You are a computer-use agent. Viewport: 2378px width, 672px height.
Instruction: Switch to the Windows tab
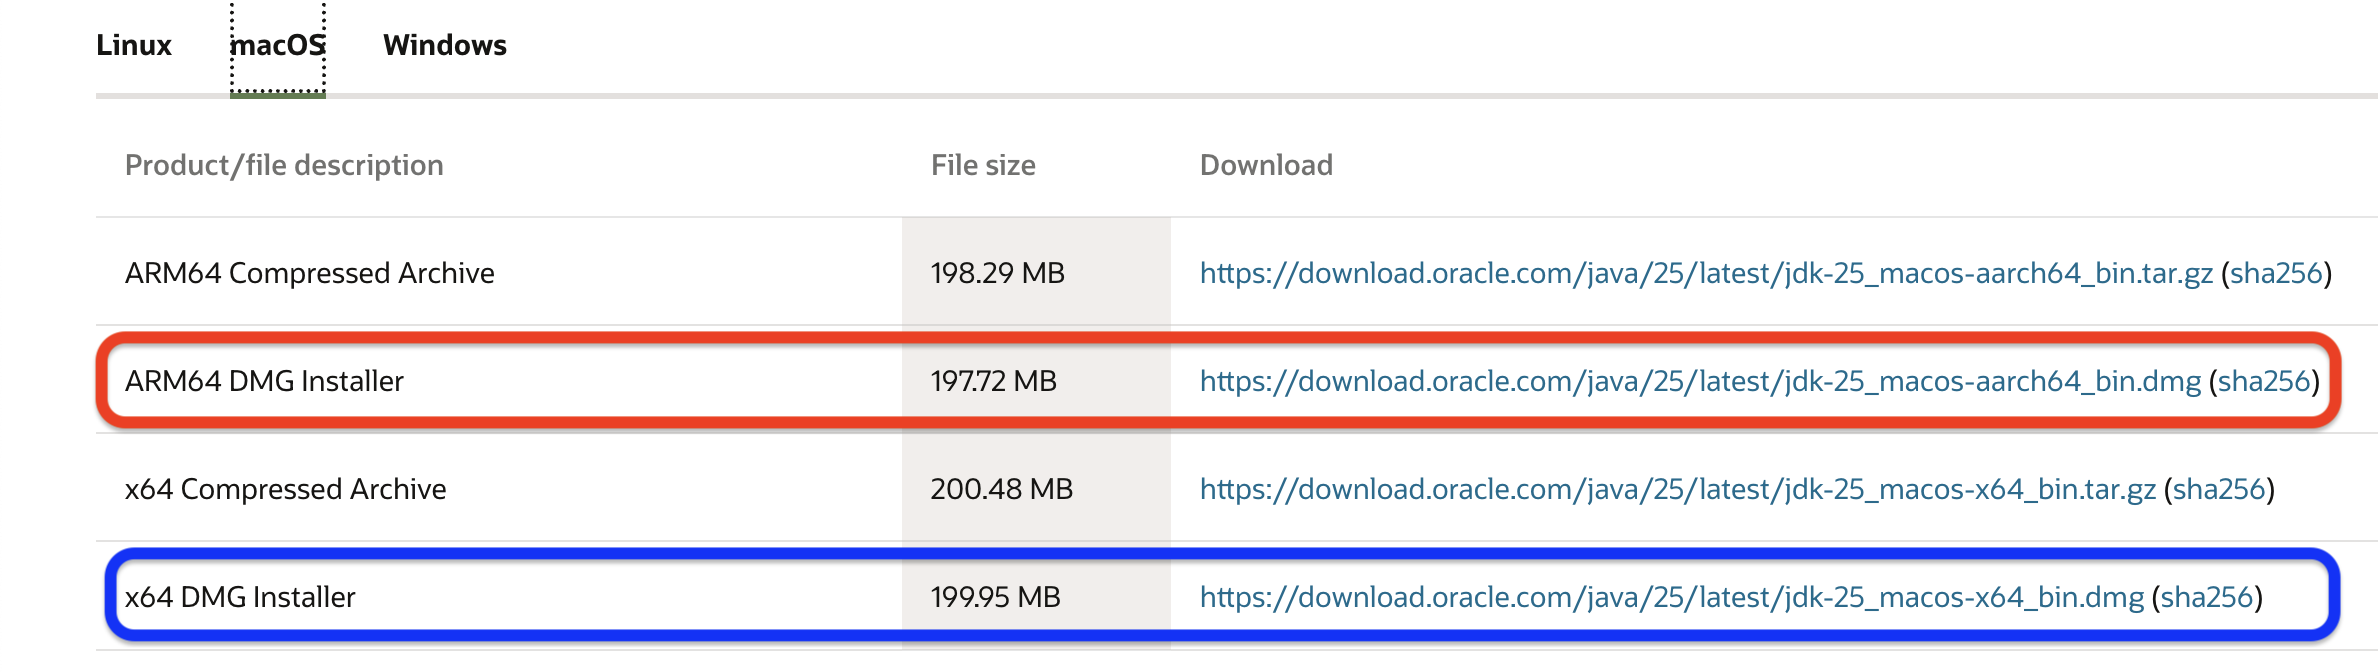(x=444, y=45)
